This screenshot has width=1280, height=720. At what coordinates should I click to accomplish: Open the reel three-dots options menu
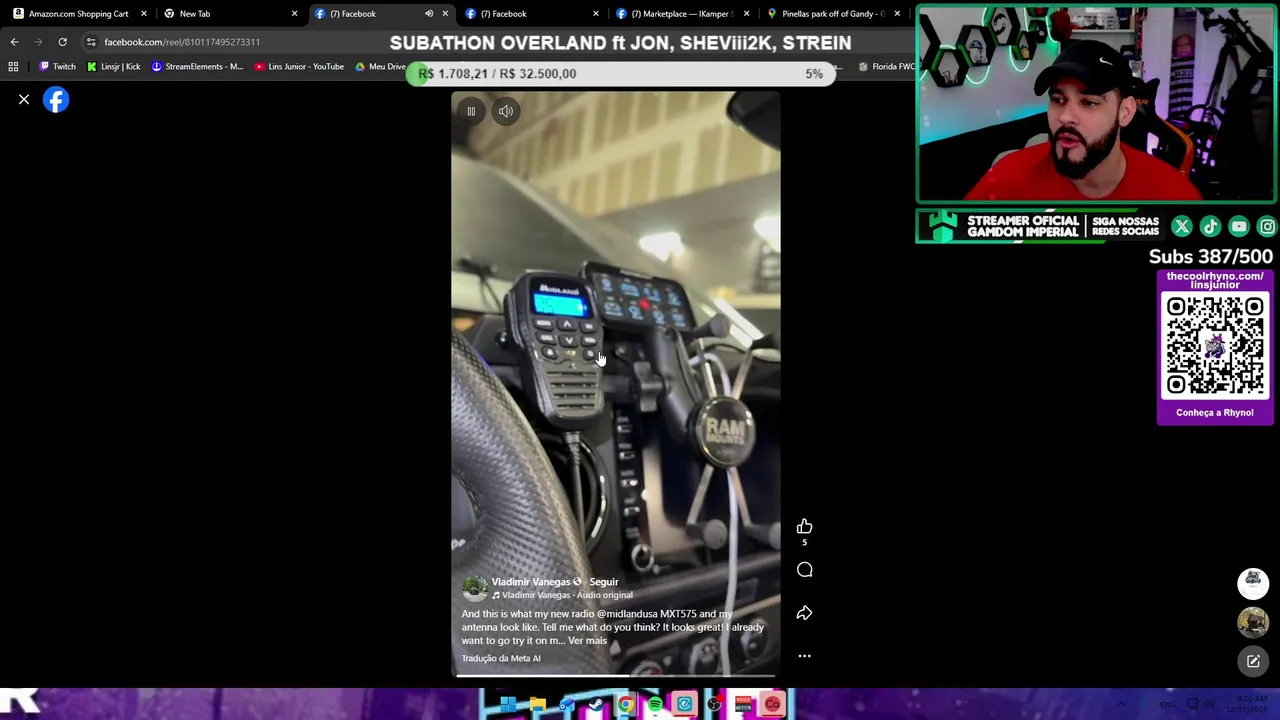[804, 656]
